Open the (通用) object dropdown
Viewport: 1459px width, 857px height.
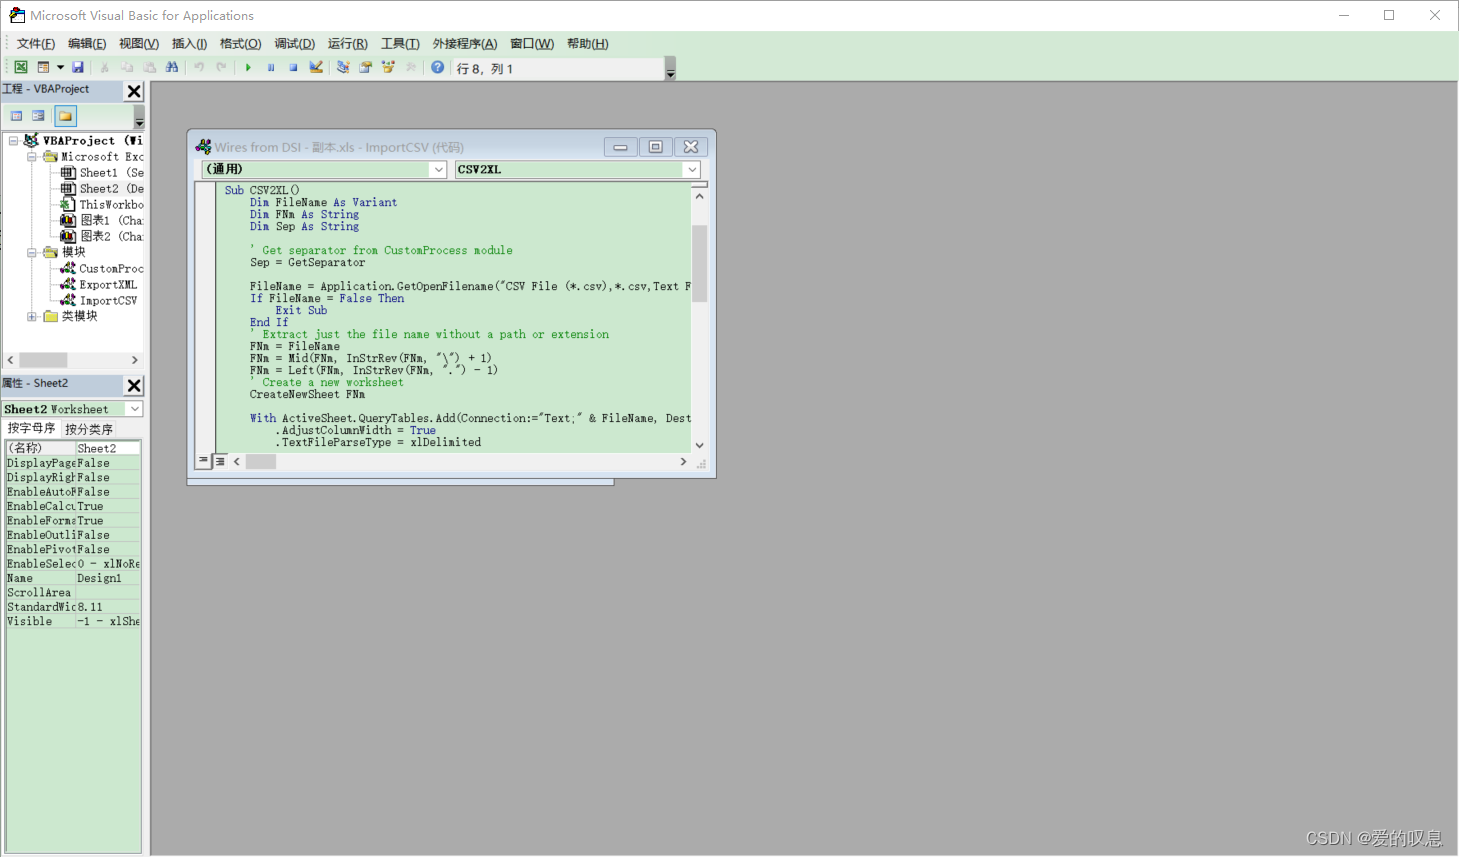438,170
